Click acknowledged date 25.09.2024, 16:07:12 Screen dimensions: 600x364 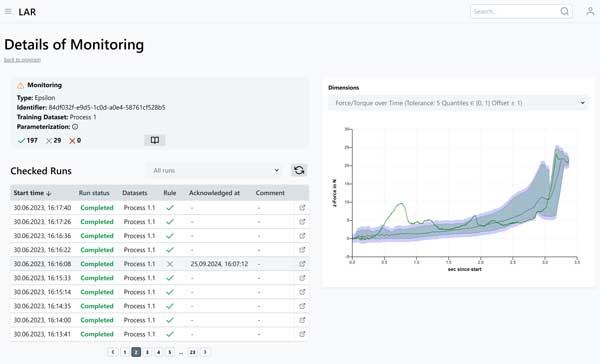219,264
